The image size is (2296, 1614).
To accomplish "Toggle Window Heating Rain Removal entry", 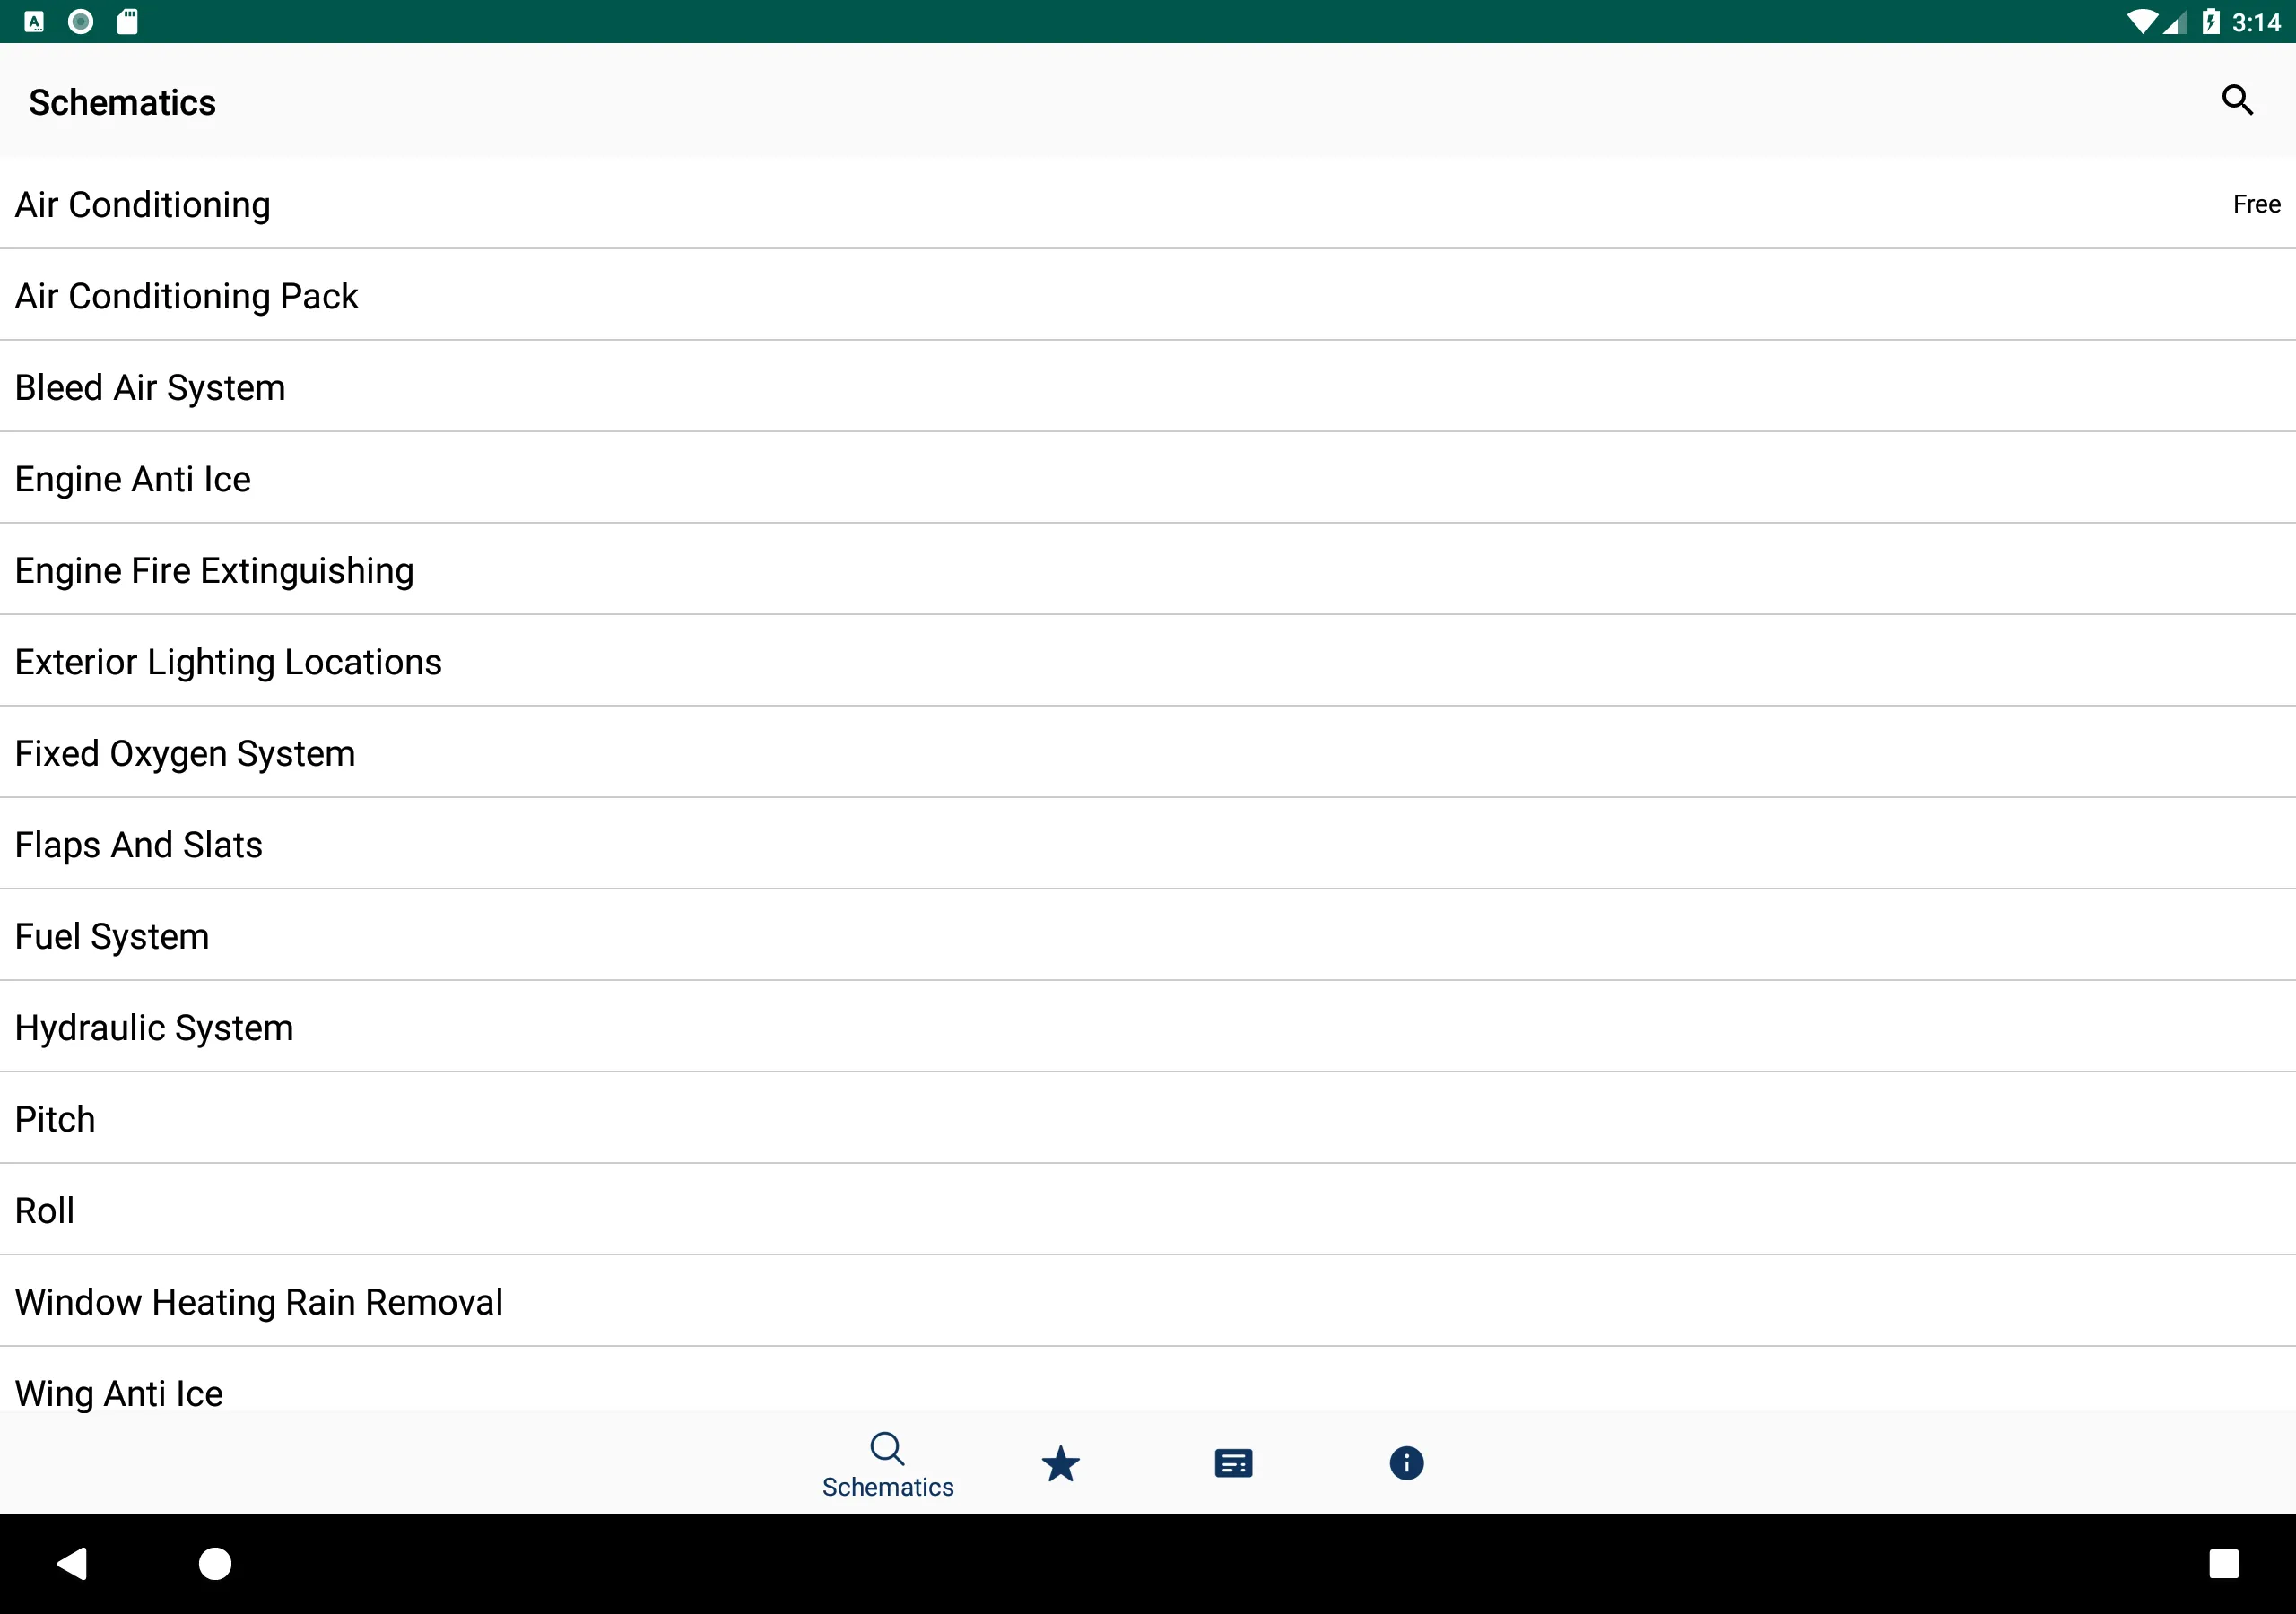I will 1148,1301.
